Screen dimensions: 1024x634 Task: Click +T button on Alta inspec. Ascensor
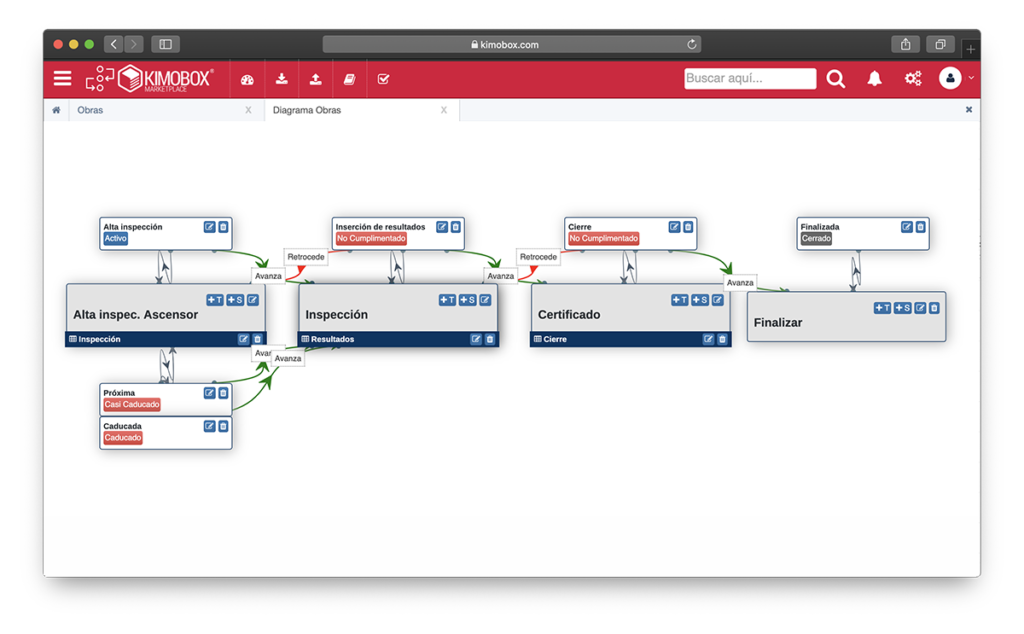click(215, 300)
